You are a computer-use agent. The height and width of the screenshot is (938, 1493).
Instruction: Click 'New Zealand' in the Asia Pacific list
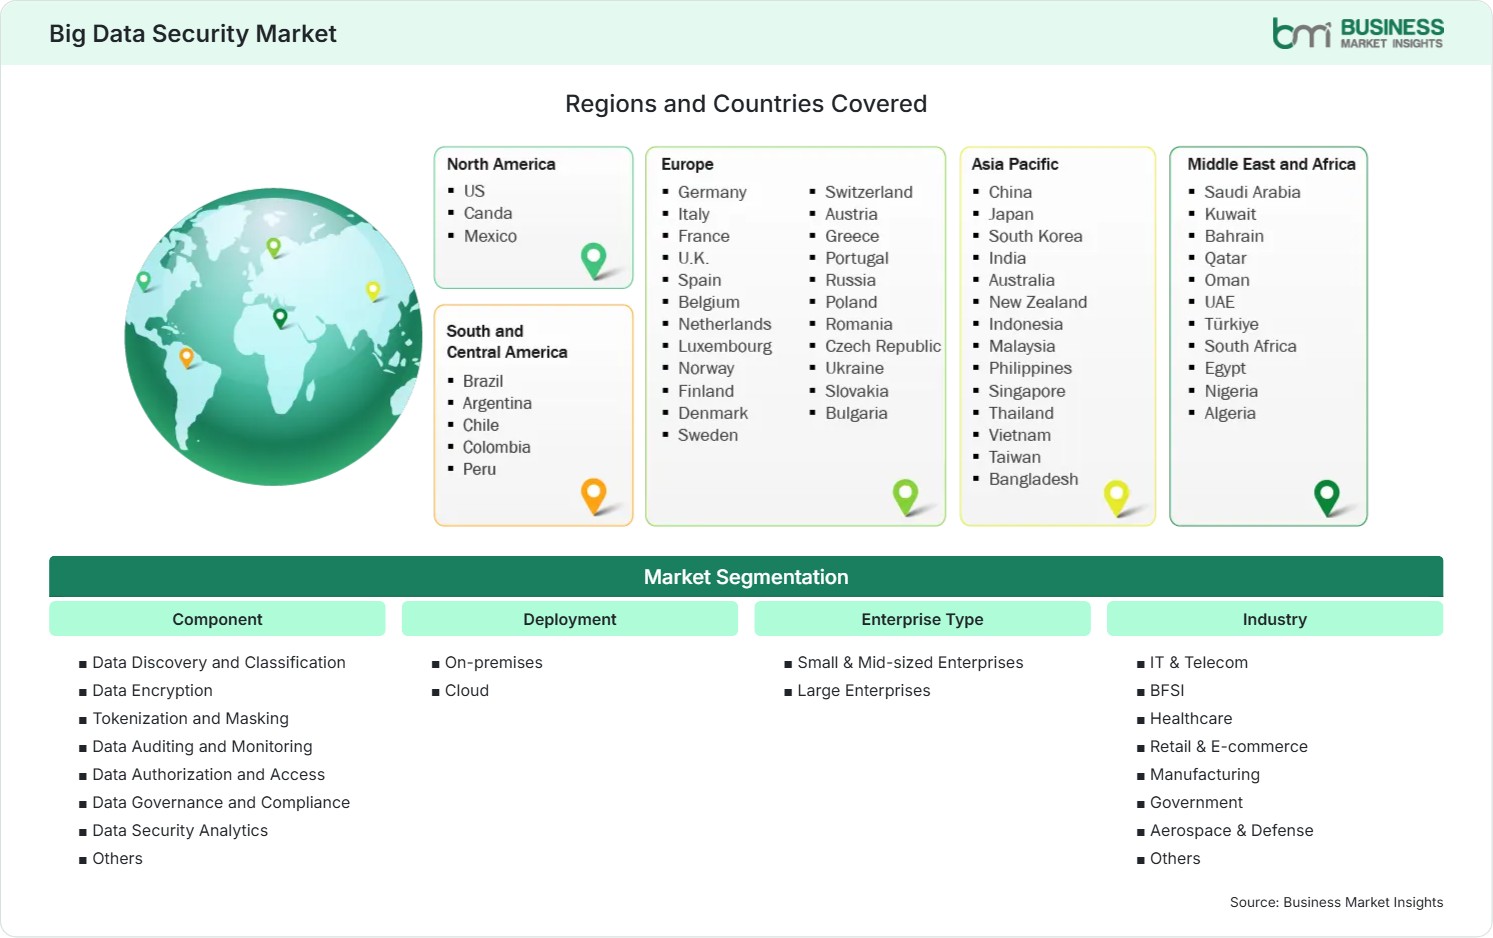point(1037,302)
